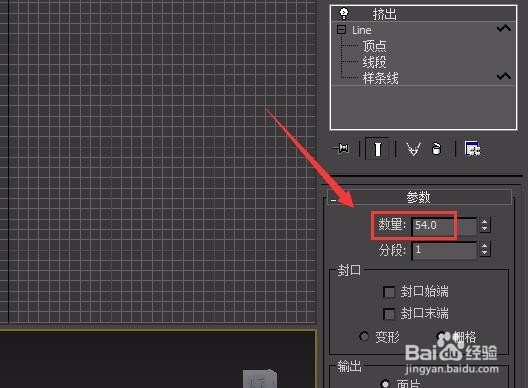The height and width of the screenshot is (388, 528).
Task: Select the Line object entry
Action: pos(362,30)
